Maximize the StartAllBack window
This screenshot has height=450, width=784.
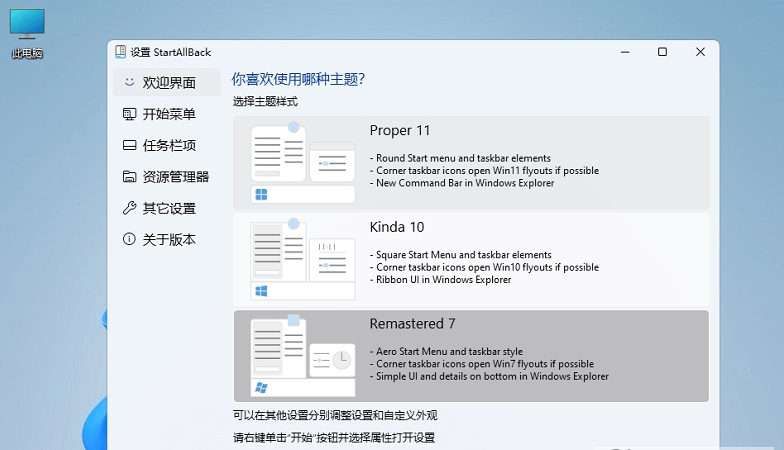[x=662, y=52]
